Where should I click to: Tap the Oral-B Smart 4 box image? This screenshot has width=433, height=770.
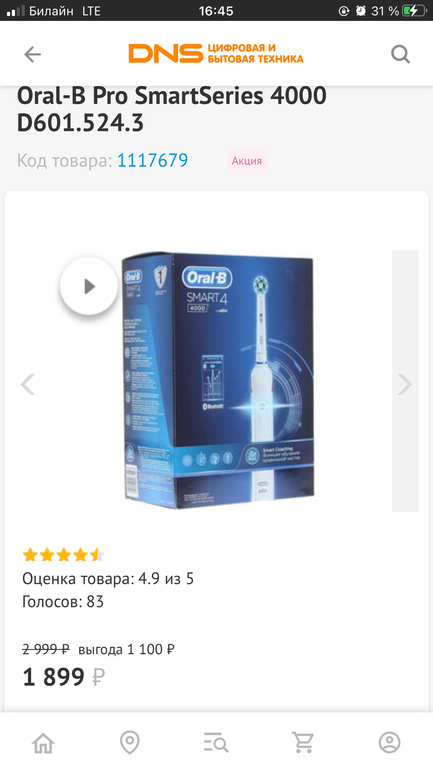pos(217,381)
